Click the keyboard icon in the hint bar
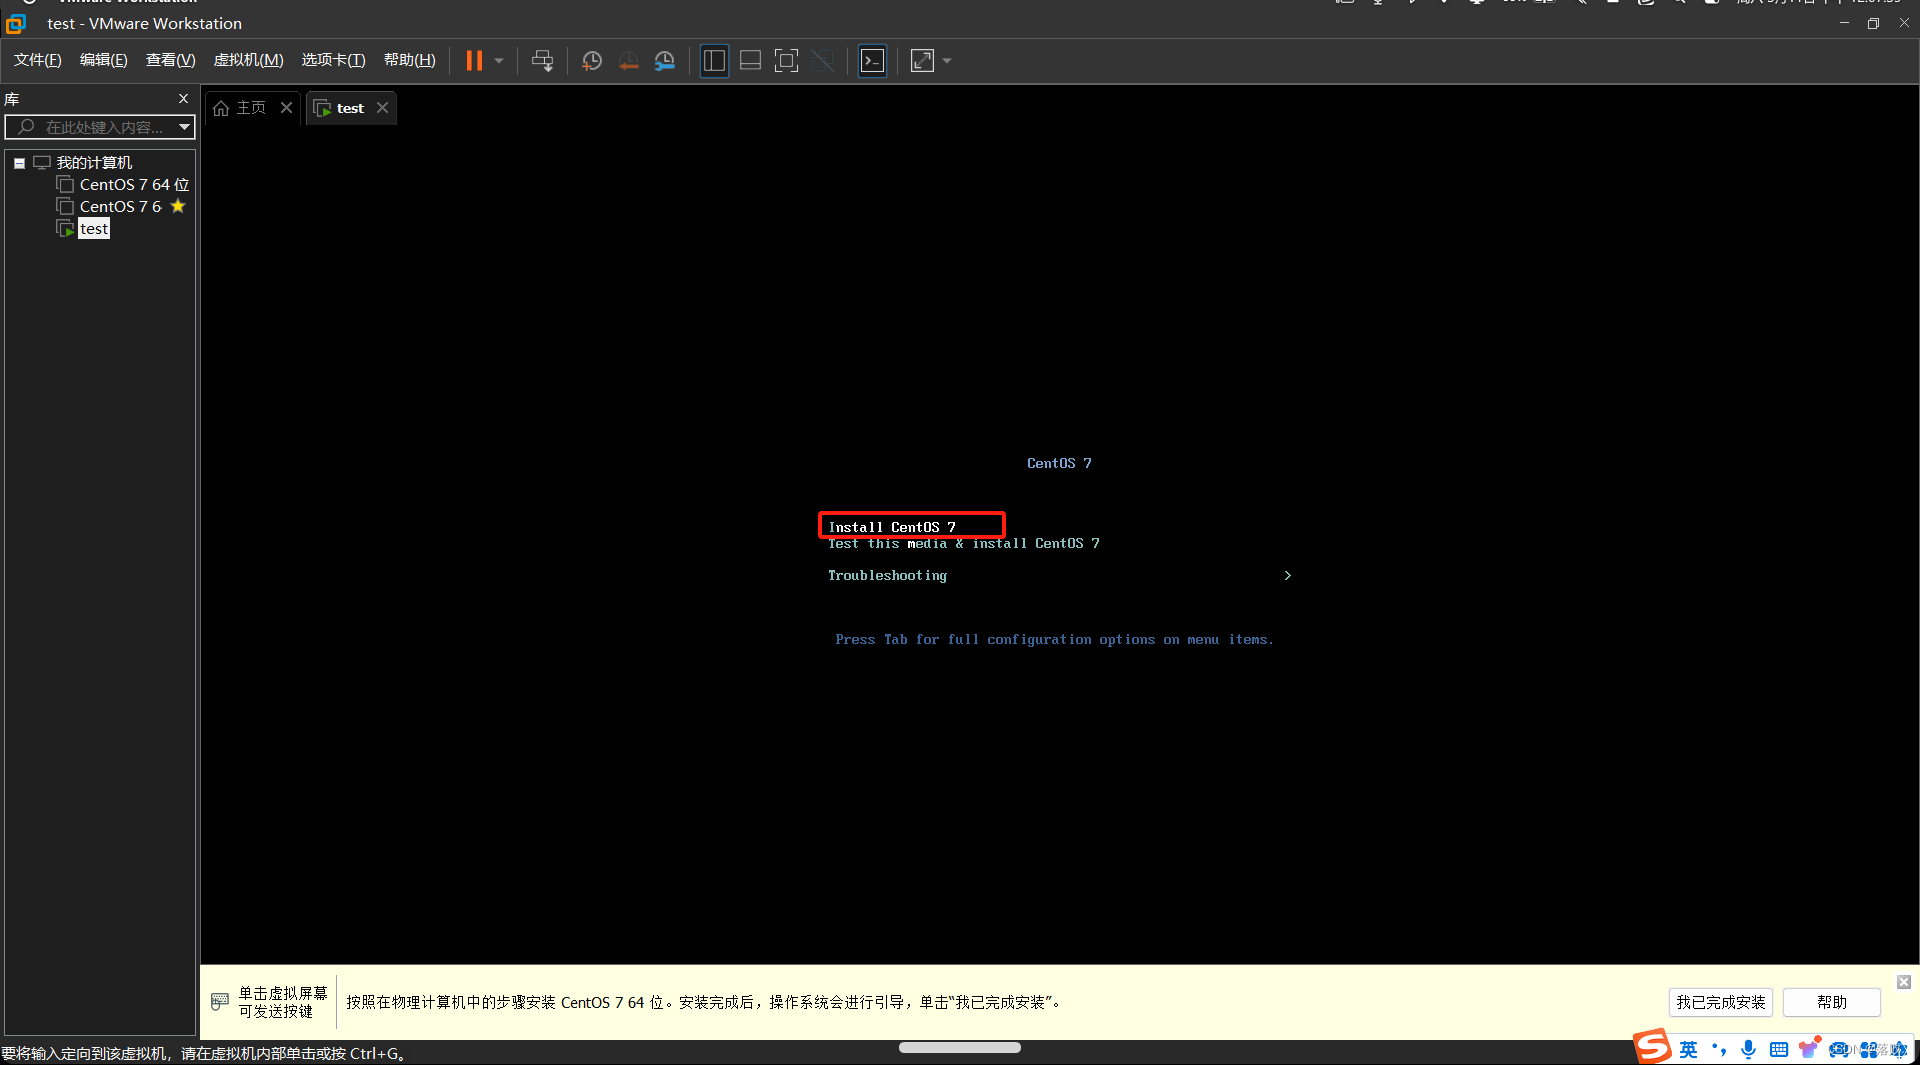The image size is (1920, 1065). coord(220,1001)
